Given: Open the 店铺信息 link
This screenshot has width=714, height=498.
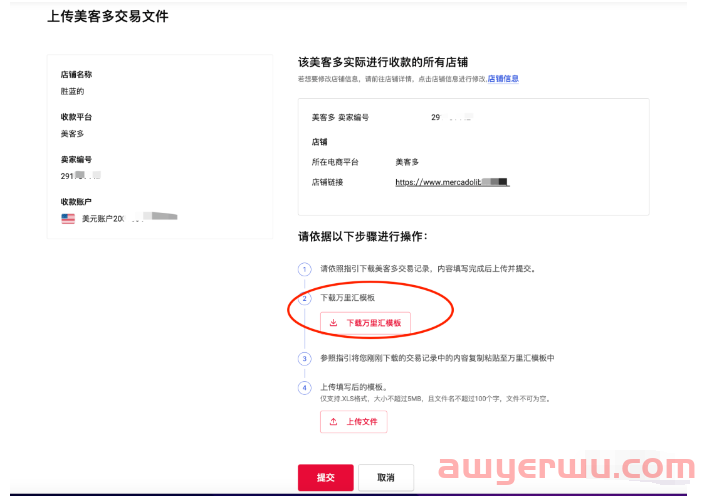Looking at the screenshot, I should 503,79.
